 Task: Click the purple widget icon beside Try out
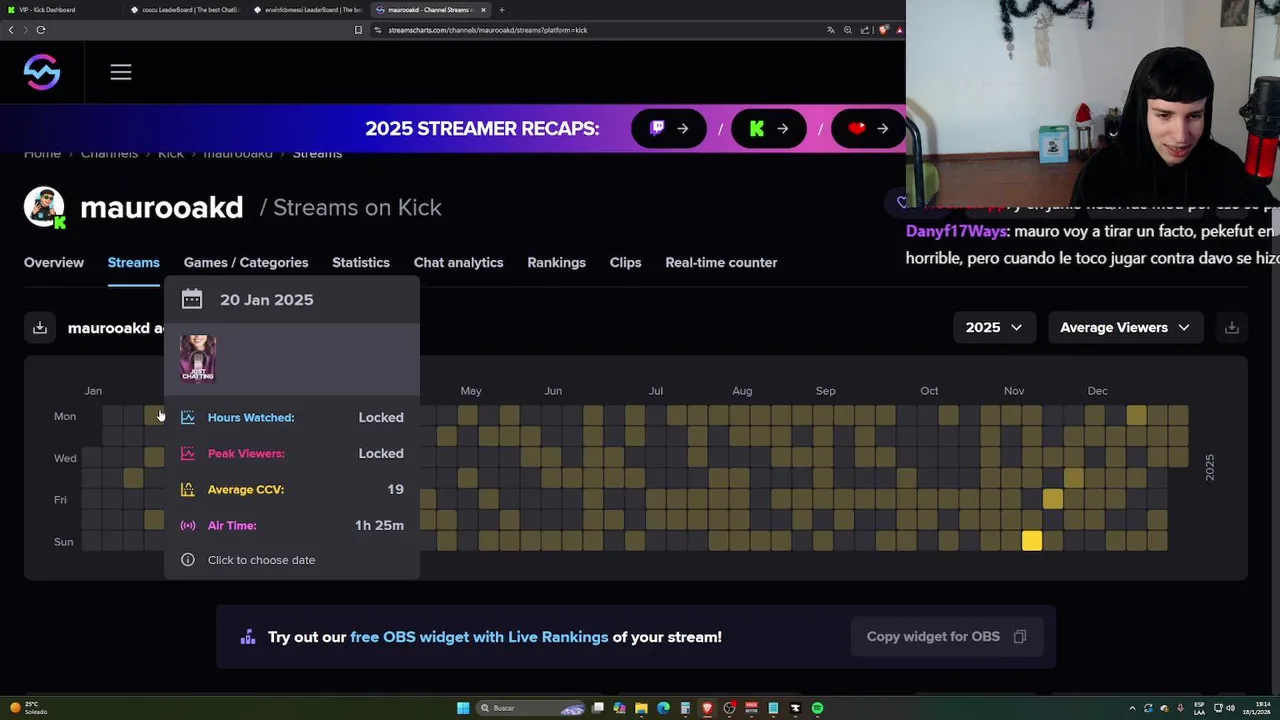pyautogui.click(x=248, y=637)
